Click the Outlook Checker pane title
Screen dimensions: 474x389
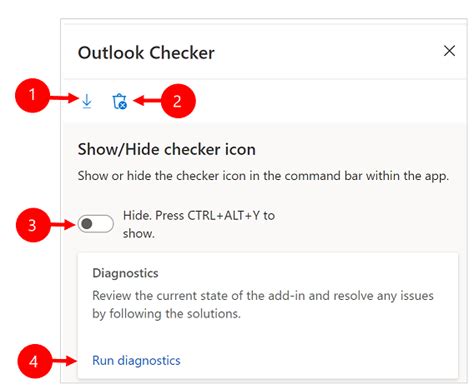[146, 53]
